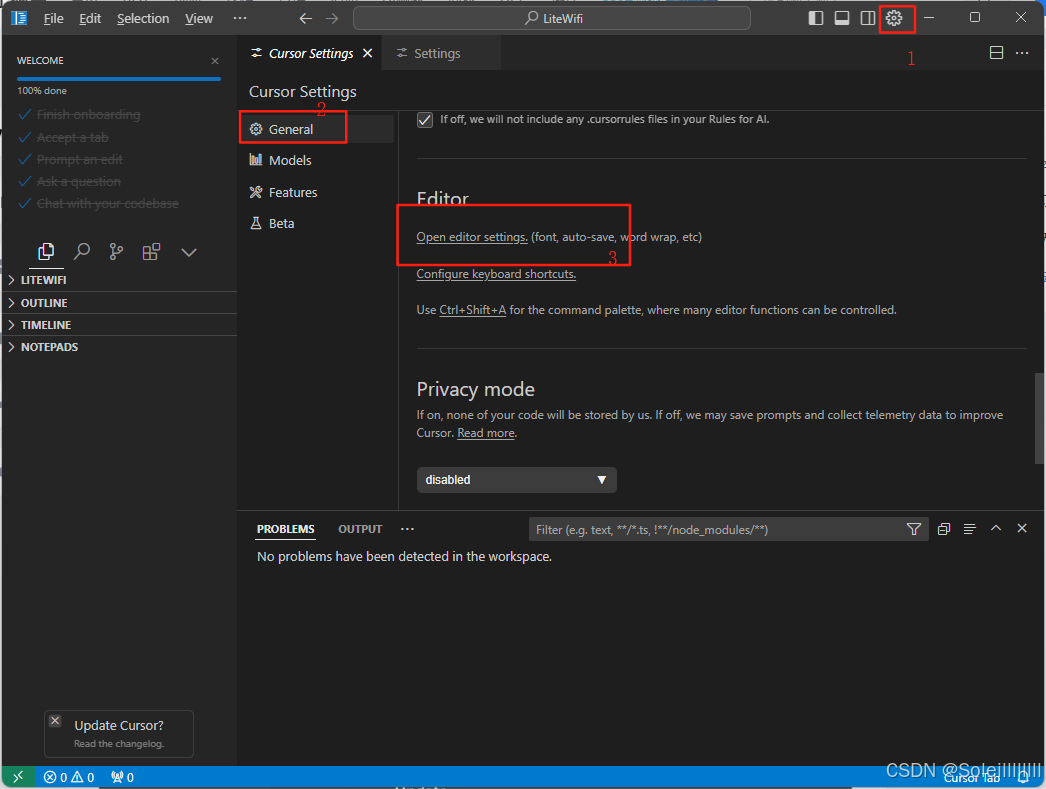Open Search magnifier in sidebar
Viewport: 1046px width, 789px height.
coord(81,251)
